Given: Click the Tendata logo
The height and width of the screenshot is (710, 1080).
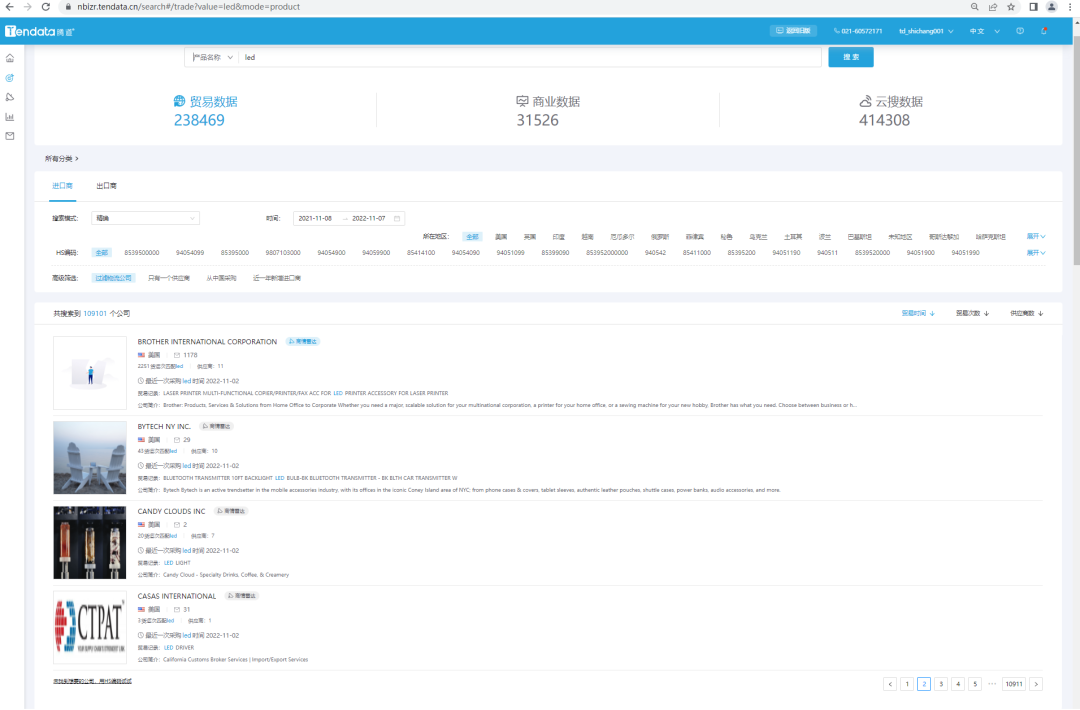Looking at the screenshot, I should click(x=39, y=31).
